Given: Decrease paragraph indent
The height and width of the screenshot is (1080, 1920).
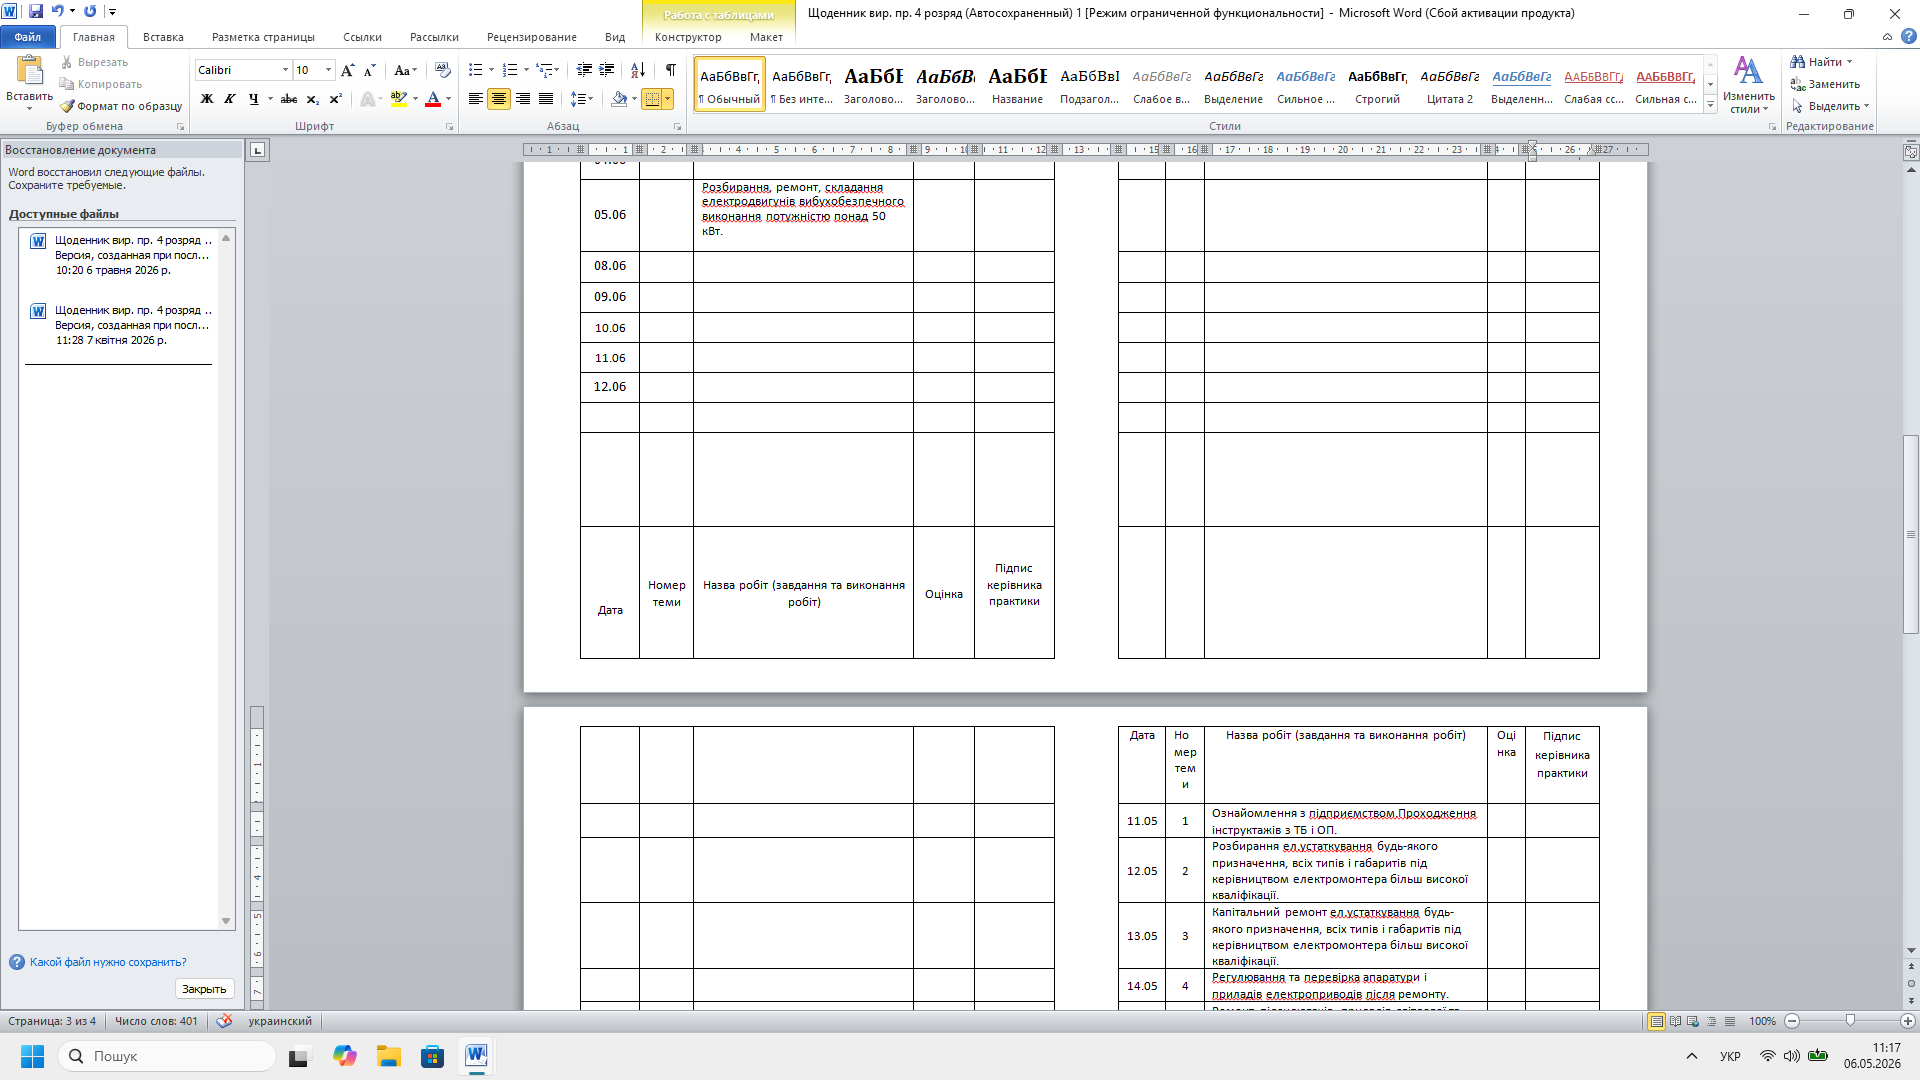Looking at the screenshot, I should pos(584,70).
